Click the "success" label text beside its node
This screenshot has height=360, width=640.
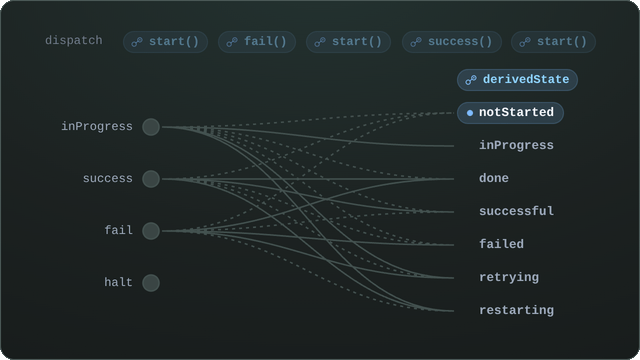tap(107, 178)
